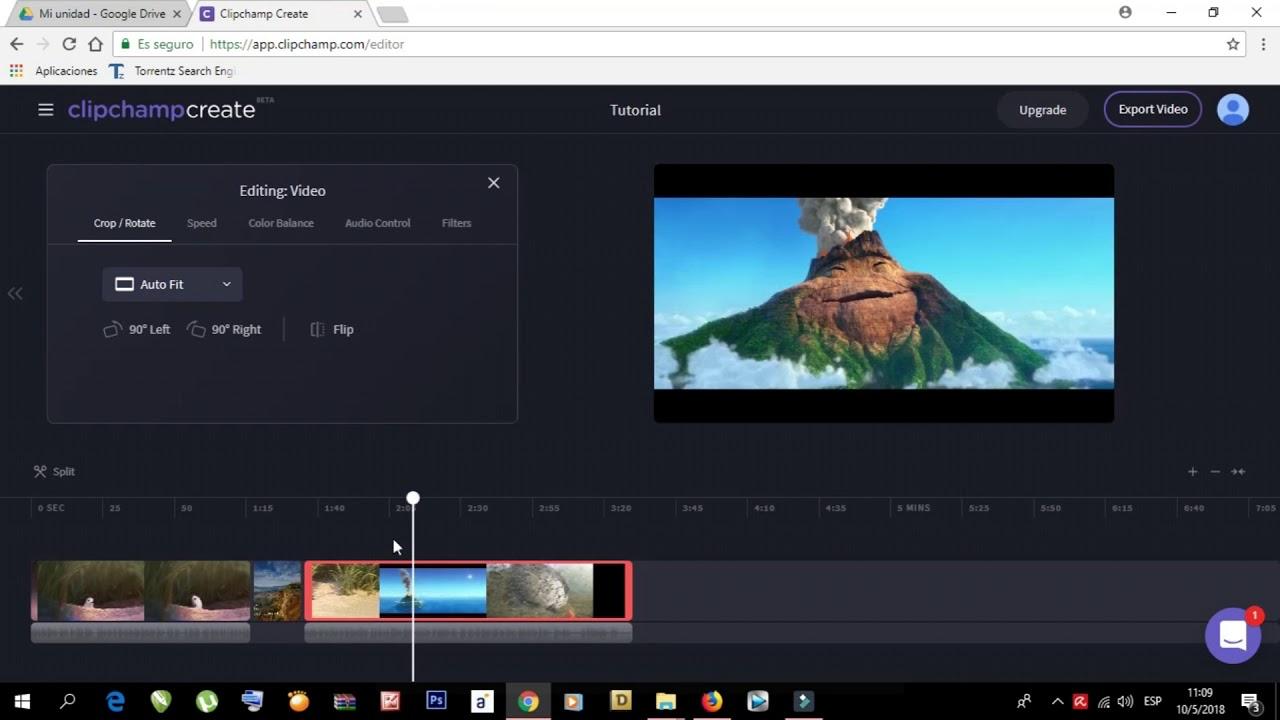Screen dimensions: 1280x720
Task: Switch to the Crop / Rotate tab
Action: pyautogui.click(x=124, y=223)
